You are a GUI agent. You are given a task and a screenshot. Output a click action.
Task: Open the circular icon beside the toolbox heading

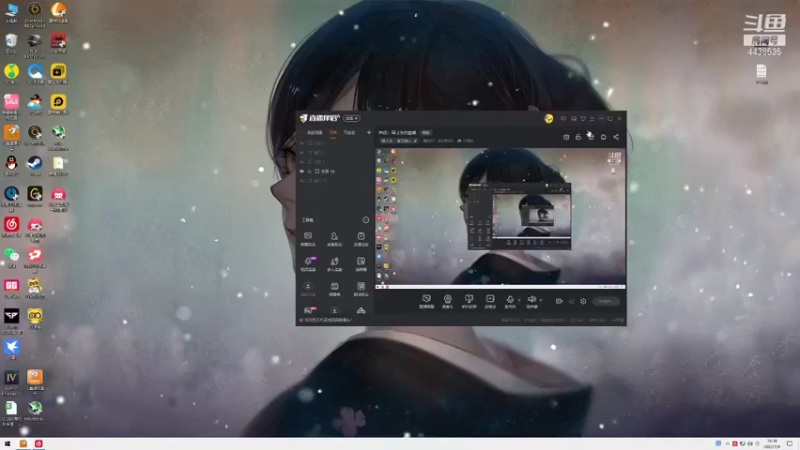click(x=365, y=220)
